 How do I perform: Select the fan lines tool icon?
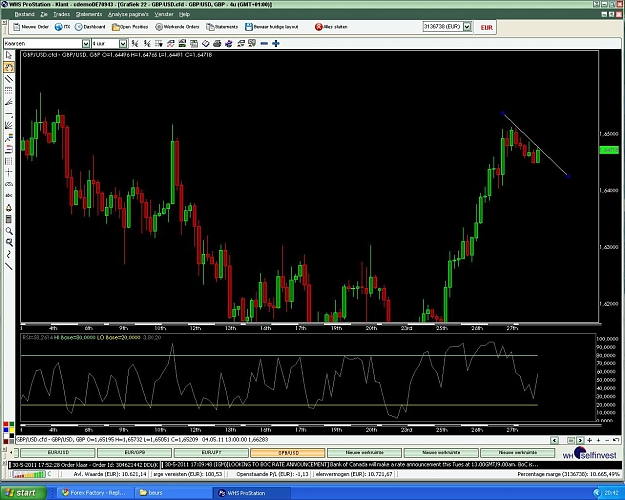[x=9, y=126]
